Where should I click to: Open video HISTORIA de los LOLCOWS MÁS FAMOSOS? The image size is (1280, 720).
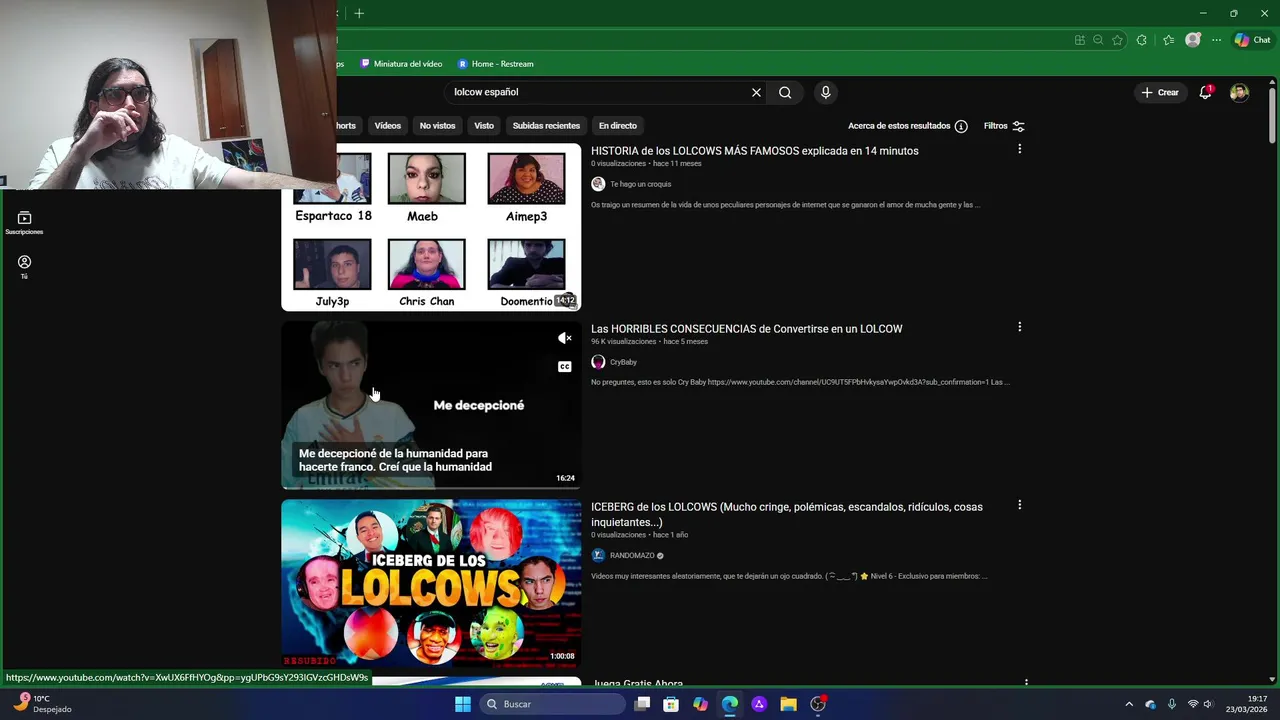754,151
